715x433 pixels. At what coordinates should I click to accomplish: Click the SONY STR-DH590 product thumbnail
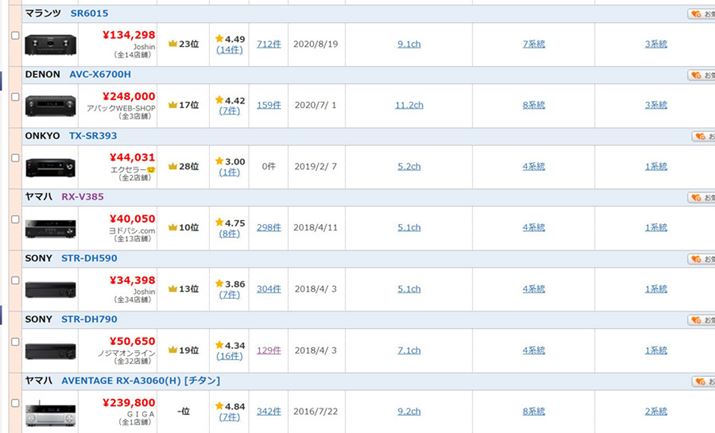pos(50,289)
